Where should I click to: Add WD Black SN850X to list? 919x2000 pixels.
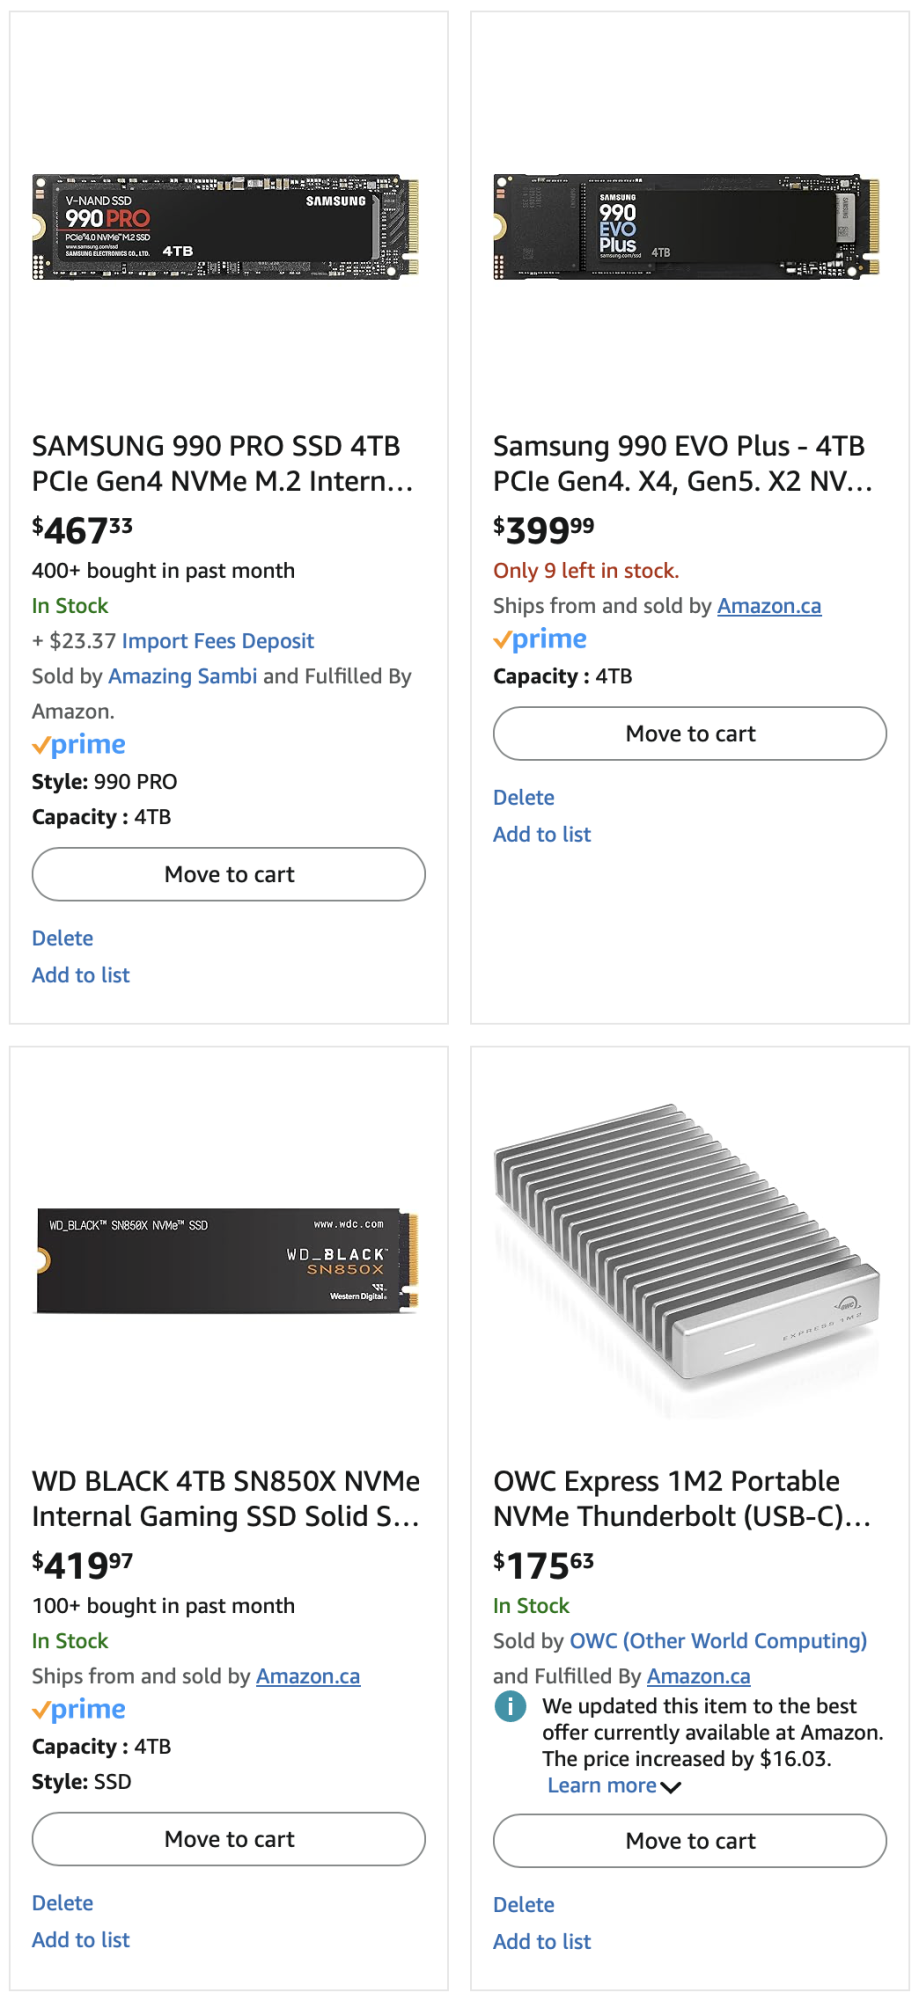click(81, 1941)
